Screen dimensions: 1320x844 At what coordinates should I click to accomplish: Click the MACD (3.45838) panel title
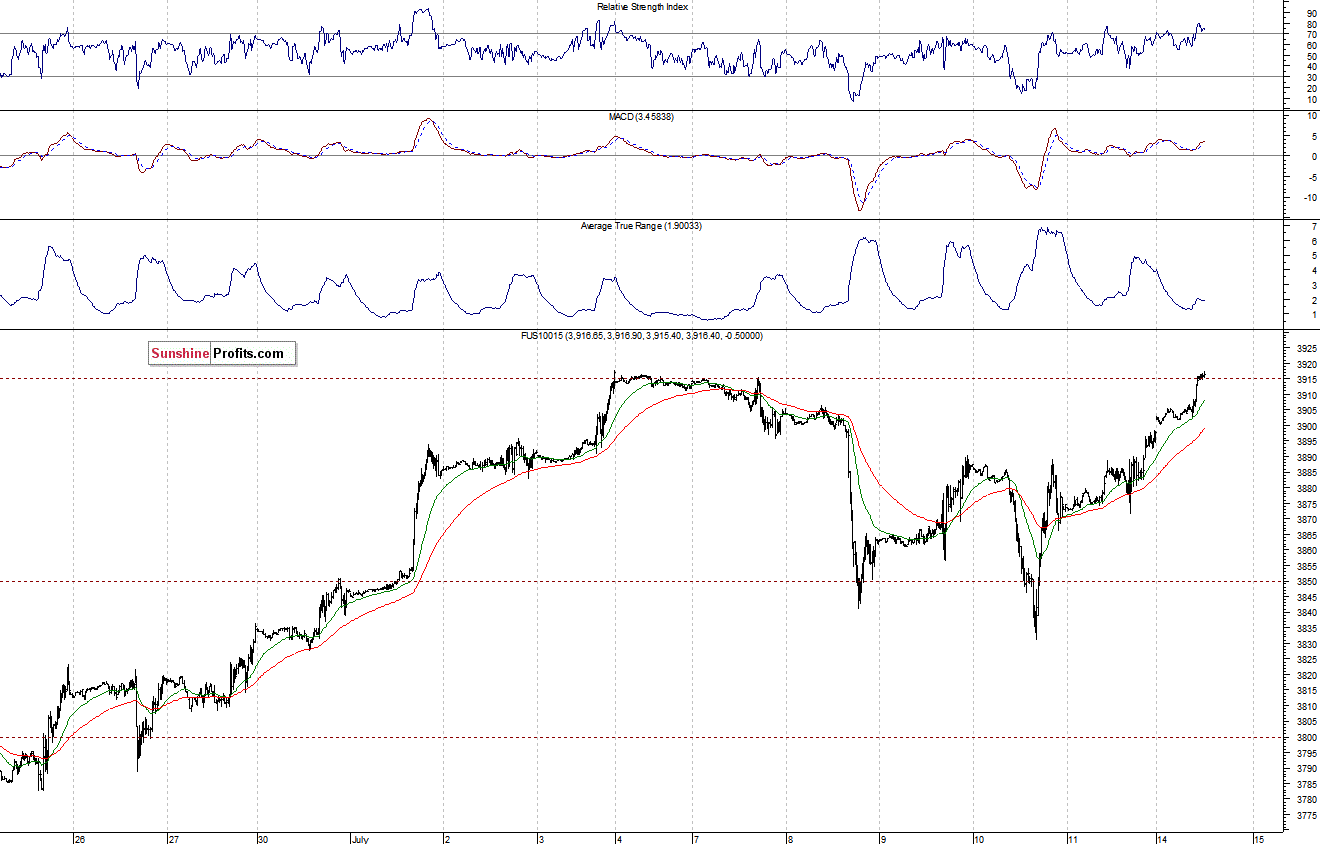pyautogui.click(x=641, y=117)
